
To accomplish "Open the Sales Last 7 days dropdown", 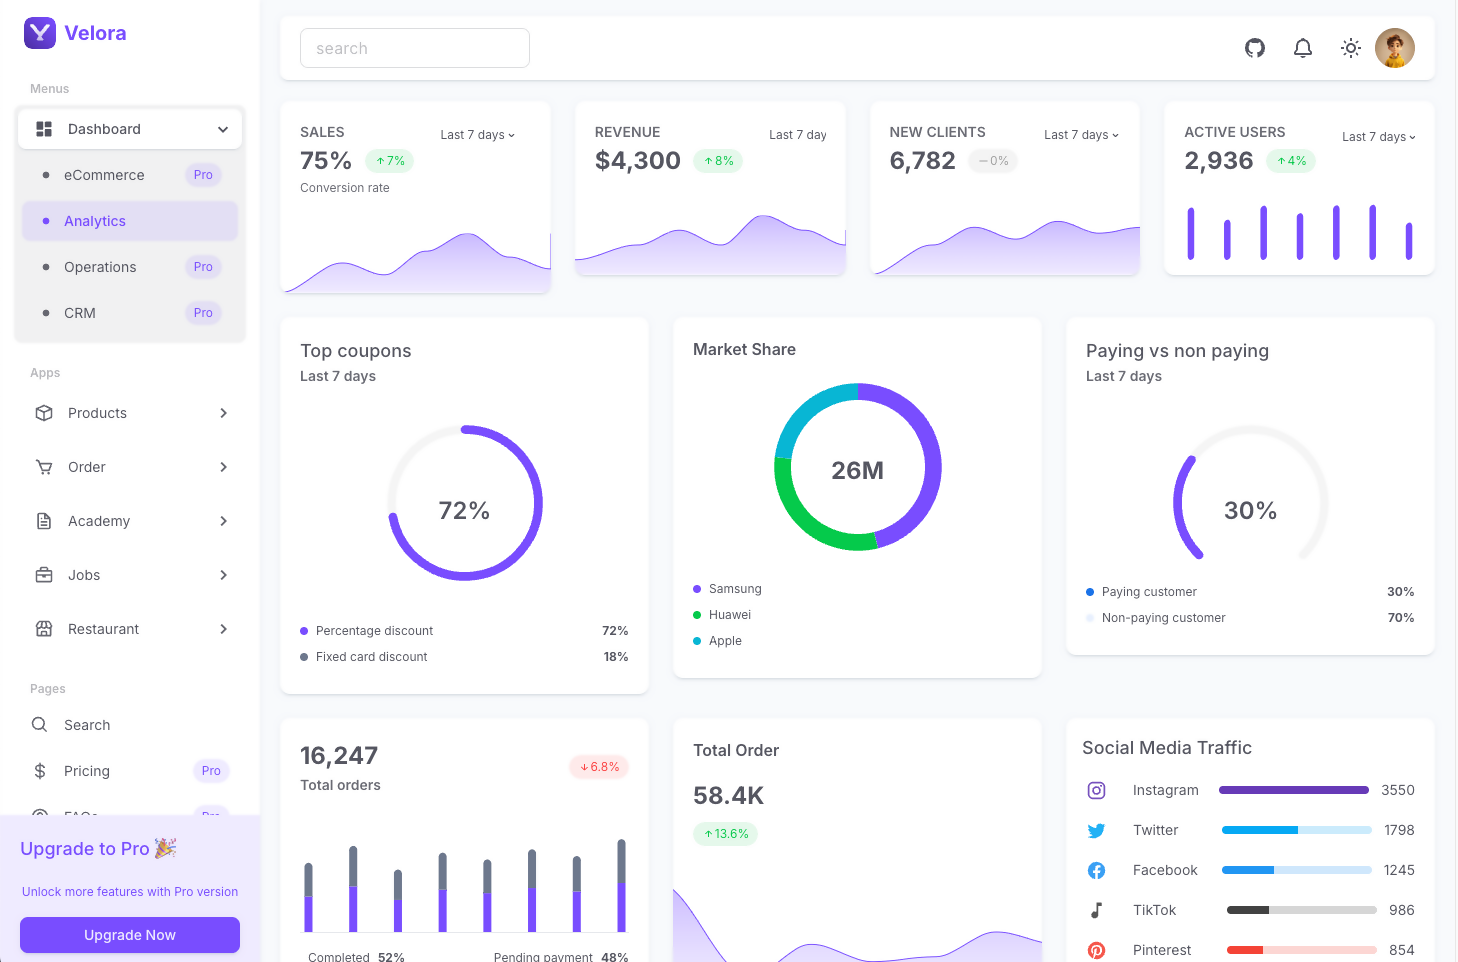I will point(478,135).
